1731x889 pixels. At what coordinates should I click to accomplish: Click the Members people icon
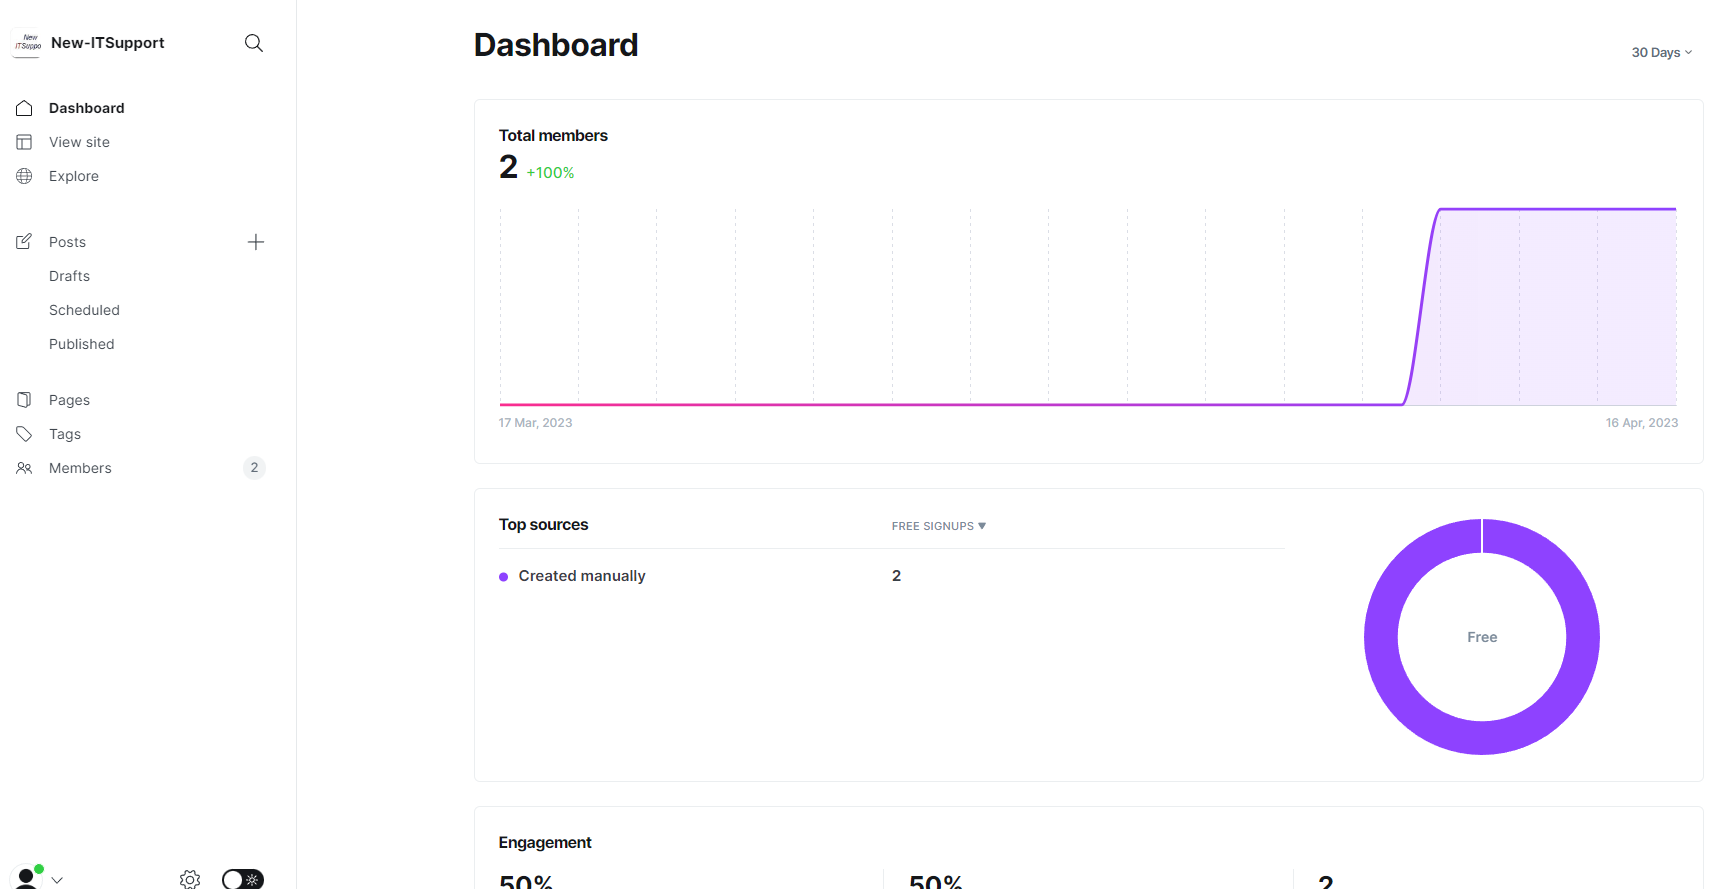[x=25, y=468]
